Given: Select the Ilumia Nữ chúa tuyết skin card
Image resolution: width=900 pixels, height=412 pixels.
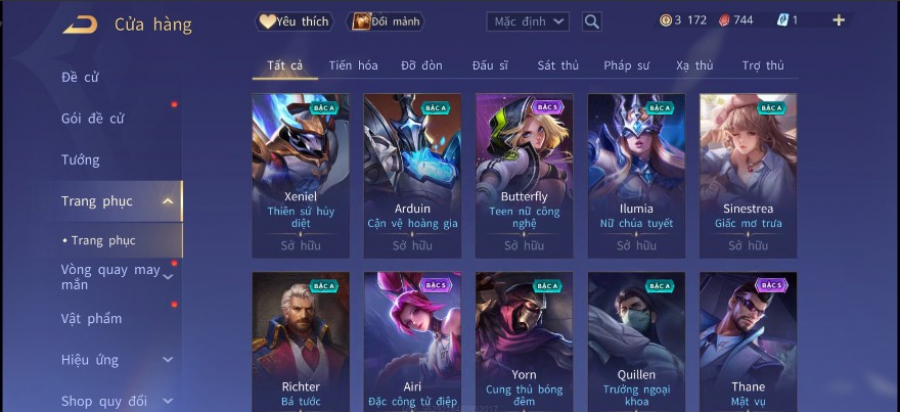Looking at the screenshot, I should pyautogui.click(x=636, y=176).
